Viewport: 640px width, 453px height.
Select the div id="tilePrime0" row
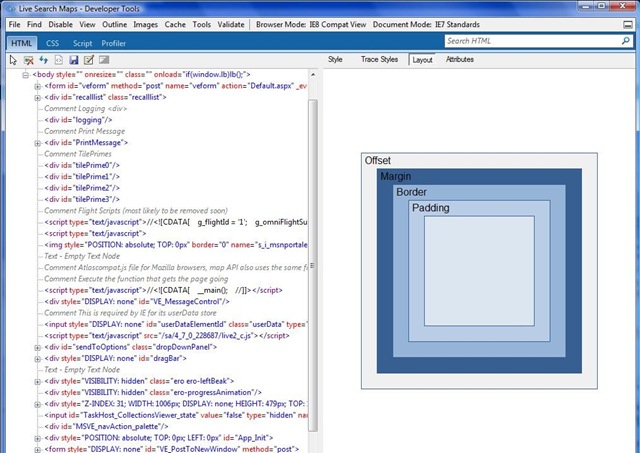82,165
